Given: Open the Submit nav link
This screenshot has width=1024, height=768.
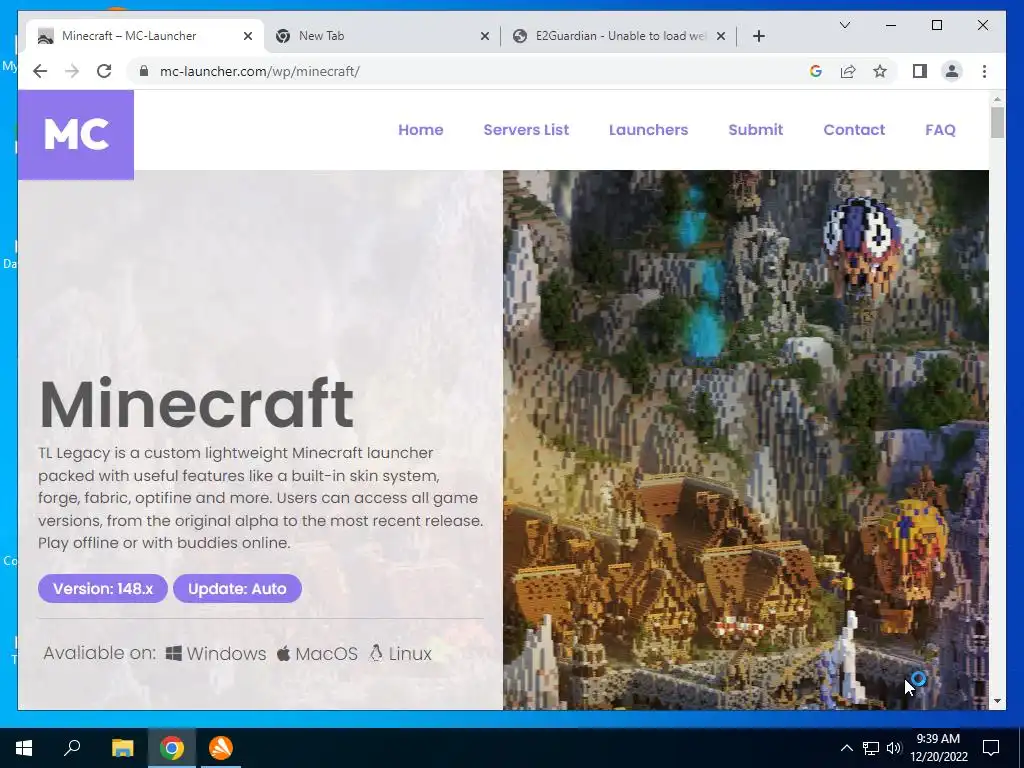Looking at the screenshot, I should pyautogui.click(x=756, y=130).
